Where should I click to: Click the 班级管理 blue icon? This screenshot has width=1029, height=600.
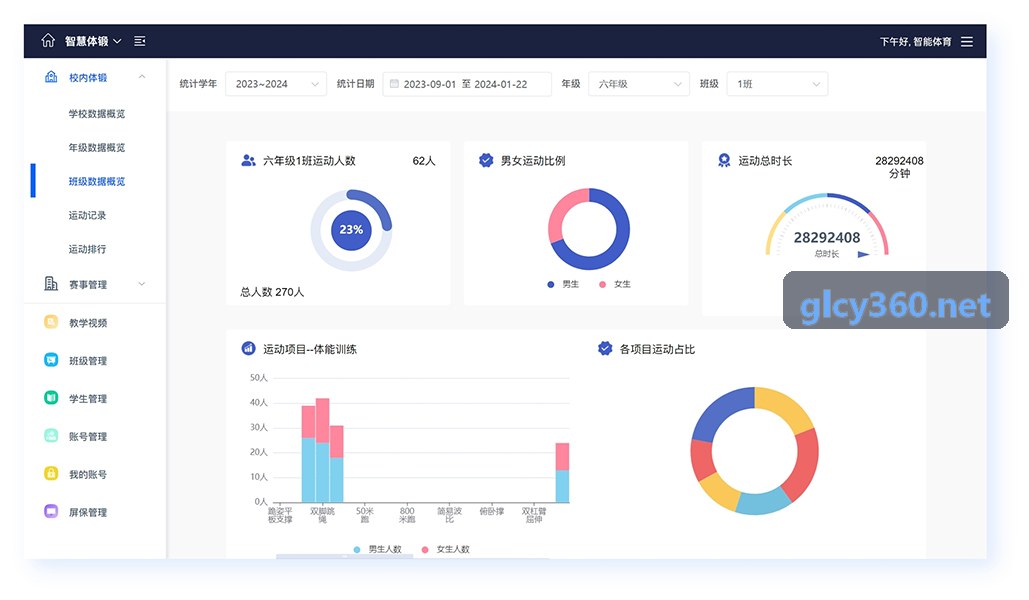pyautogui.click(x=51, y=360)
